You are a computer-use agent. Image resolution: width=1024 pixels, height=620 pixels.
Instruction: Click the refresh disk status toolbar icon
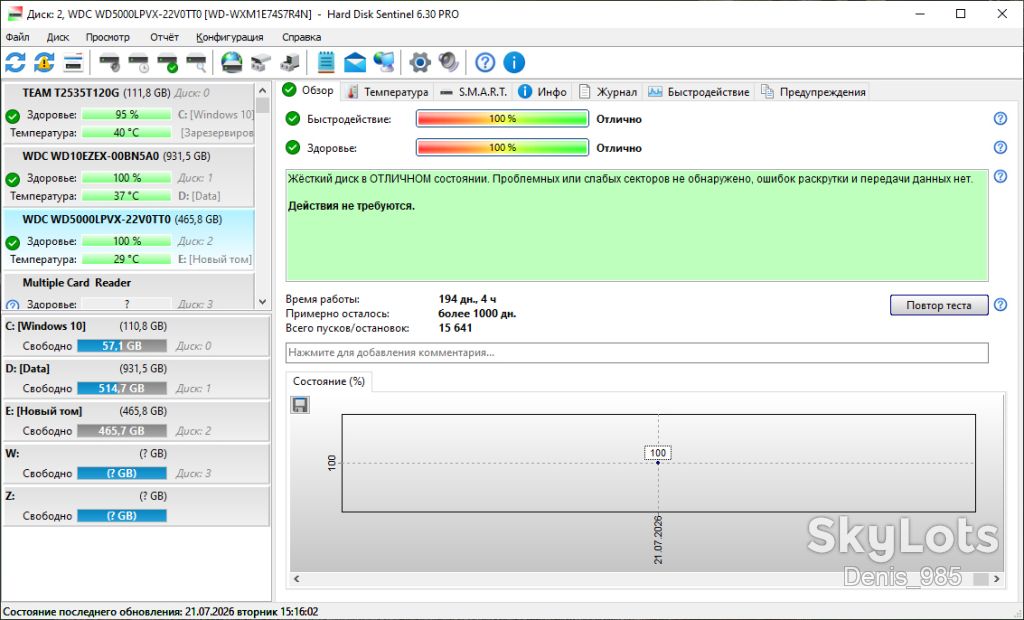click(15, 63)
